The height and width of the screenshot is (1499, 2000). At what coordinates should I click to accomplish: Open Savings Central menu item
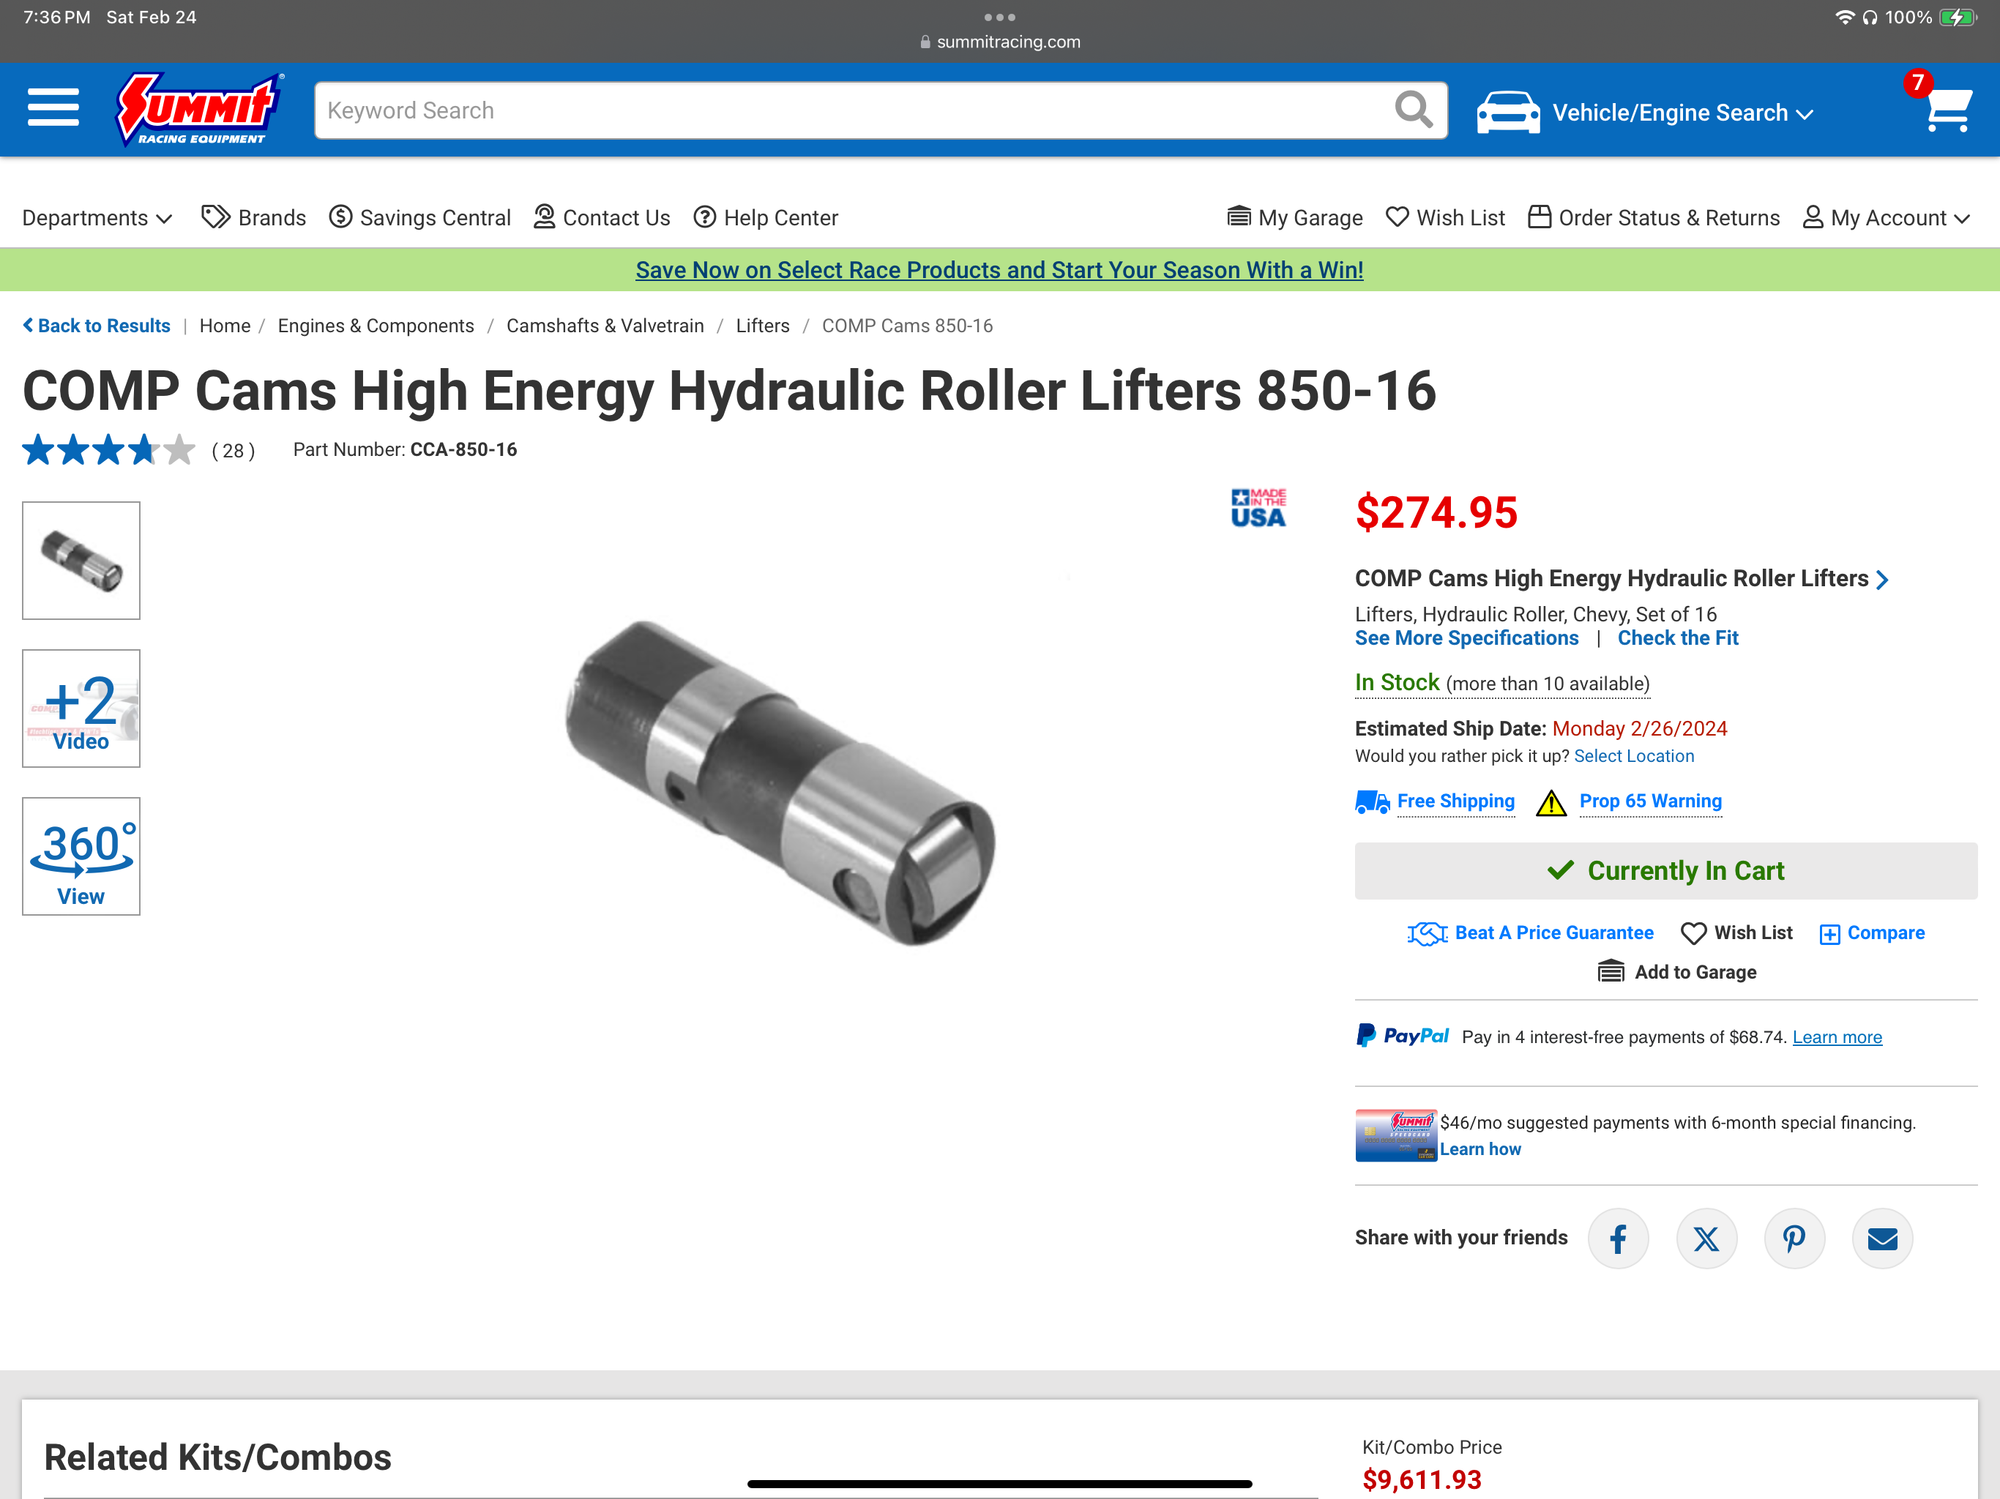point(420,218)
